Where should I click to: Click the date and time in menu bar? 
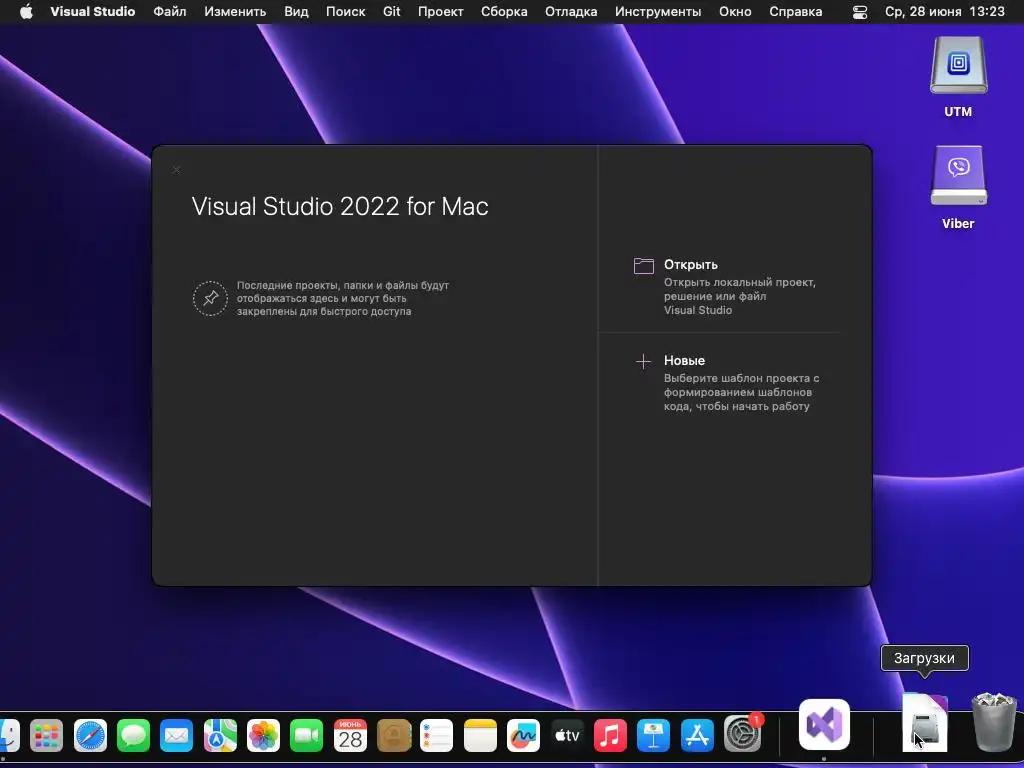pos(944,11)
